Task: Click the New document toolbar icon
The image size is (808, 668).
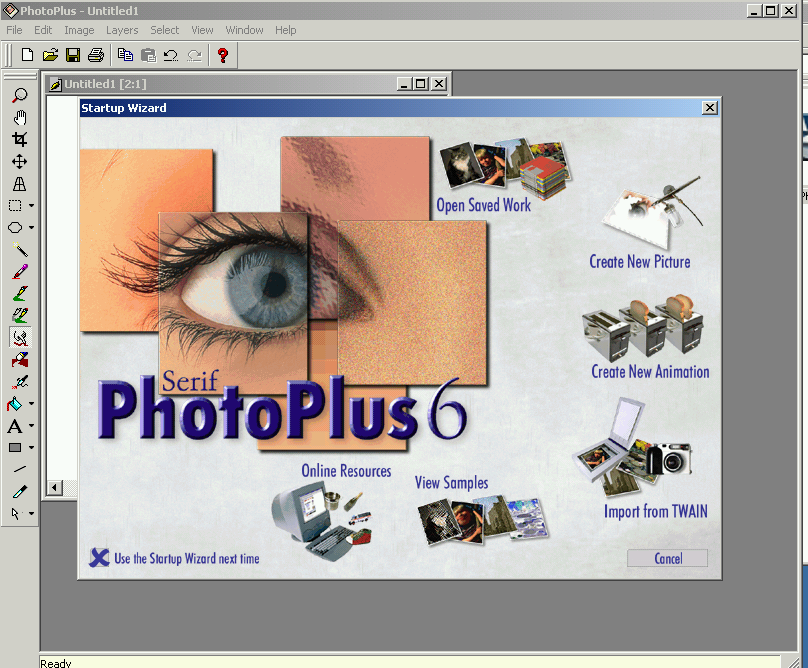Action: (27, 55)
